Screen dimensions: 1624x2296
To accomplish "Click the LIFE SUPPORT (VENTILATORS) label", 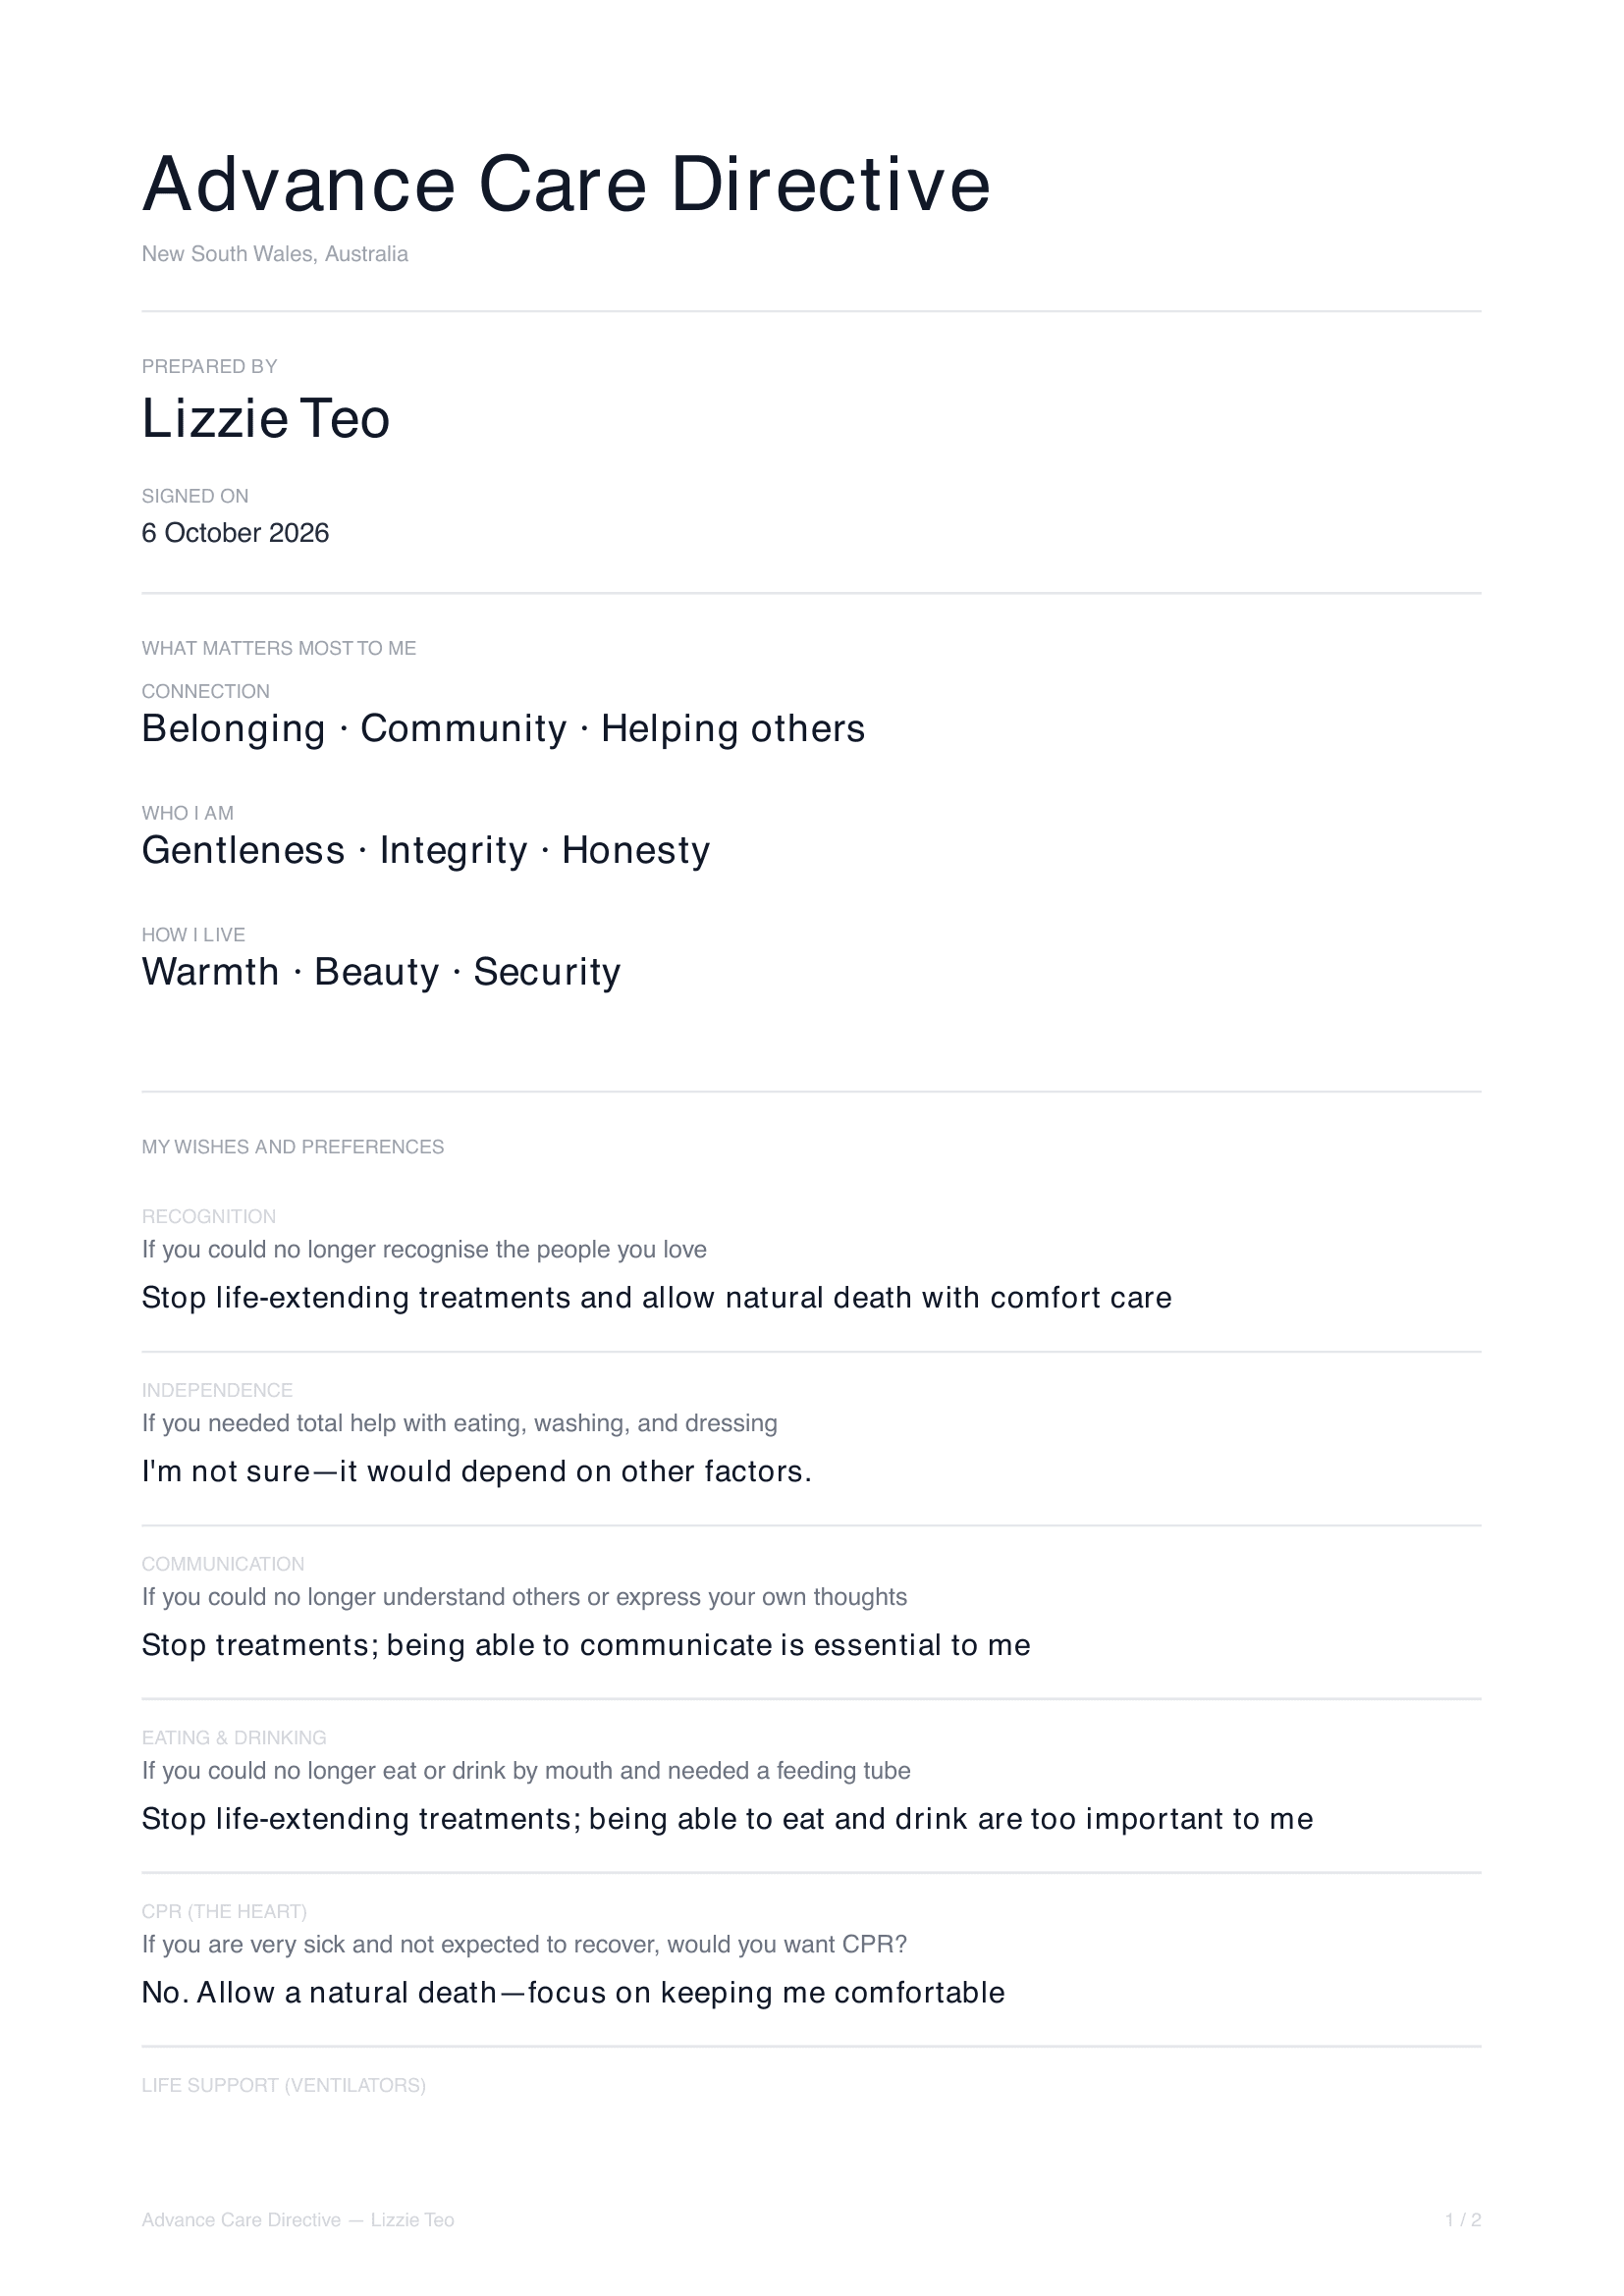I will coord(284,2086).
